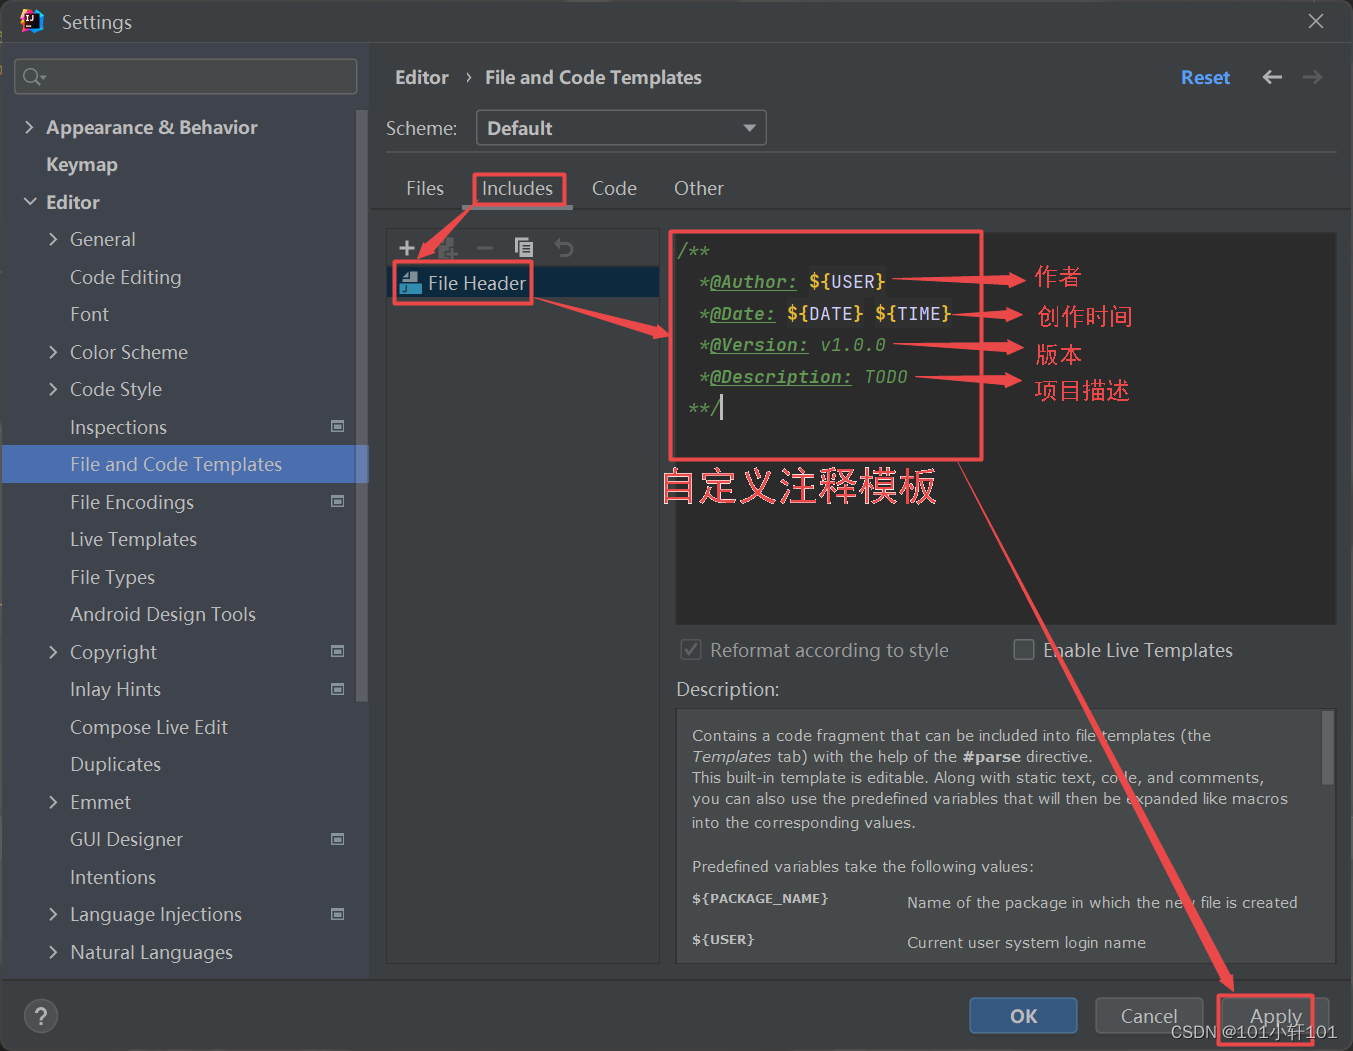Open Live Templates settings
Image resolution: width=1353 pixels, height=1051 pixels.
(x=133, y=539)
